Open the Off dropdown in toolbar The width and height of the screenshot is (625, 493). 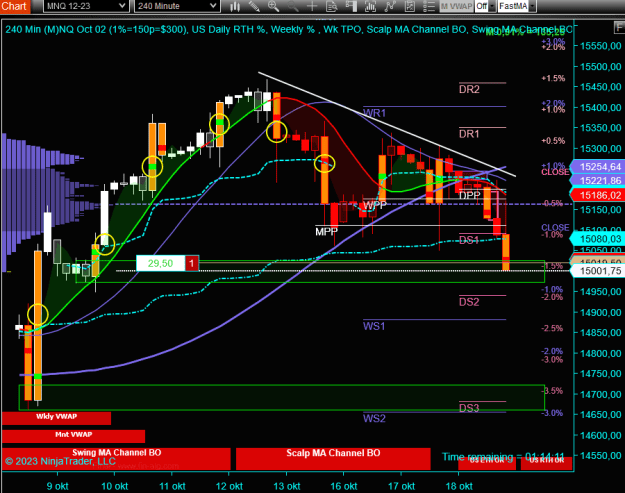pos(485,6)
